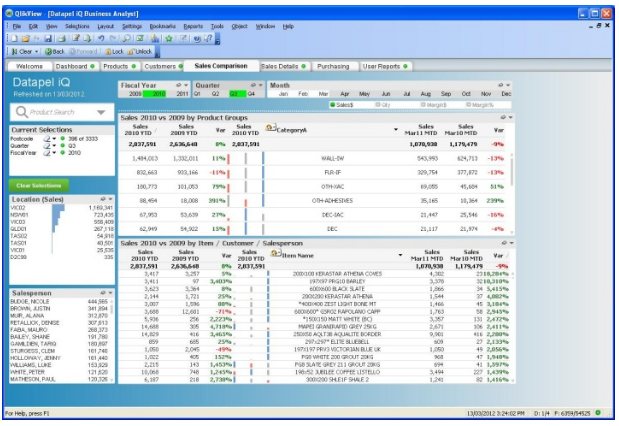
Task: Click the clear icon in Salesperson header
Action: [x=103, y=293]
